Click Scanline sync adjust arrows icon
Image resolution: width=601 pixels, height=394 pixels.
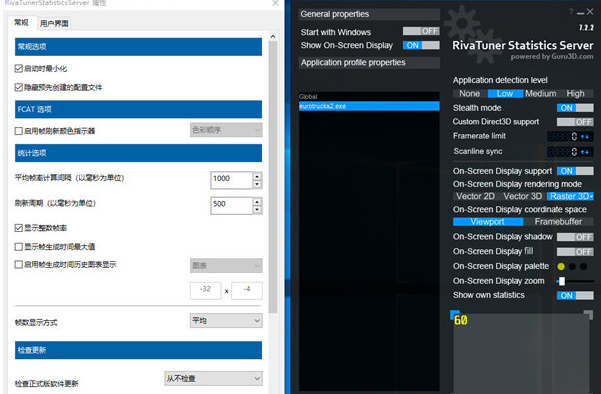pos(585,152)
